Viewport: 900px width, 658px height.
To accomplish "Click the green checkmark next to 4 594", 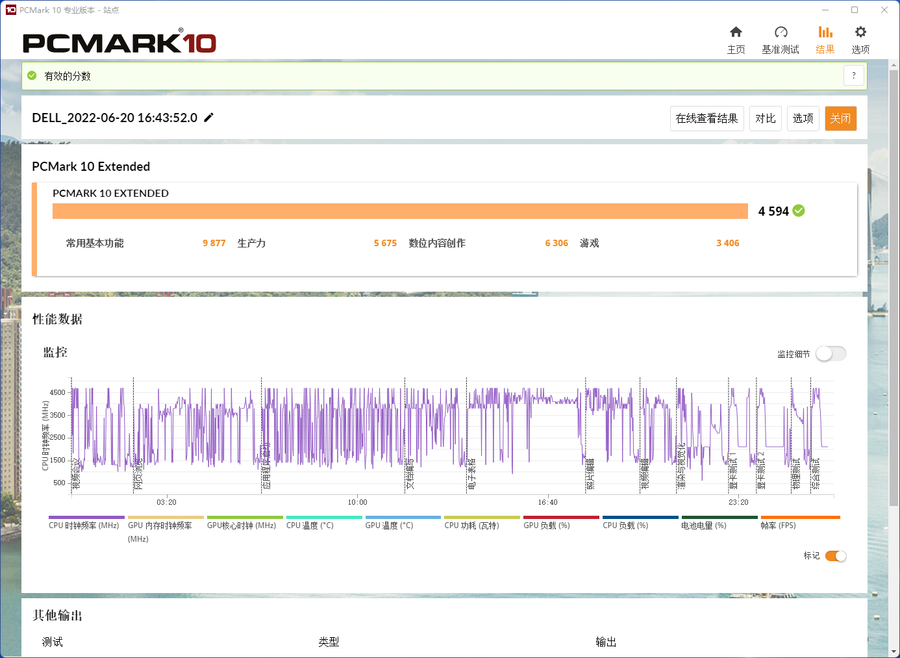I will (x=799, y=211).
